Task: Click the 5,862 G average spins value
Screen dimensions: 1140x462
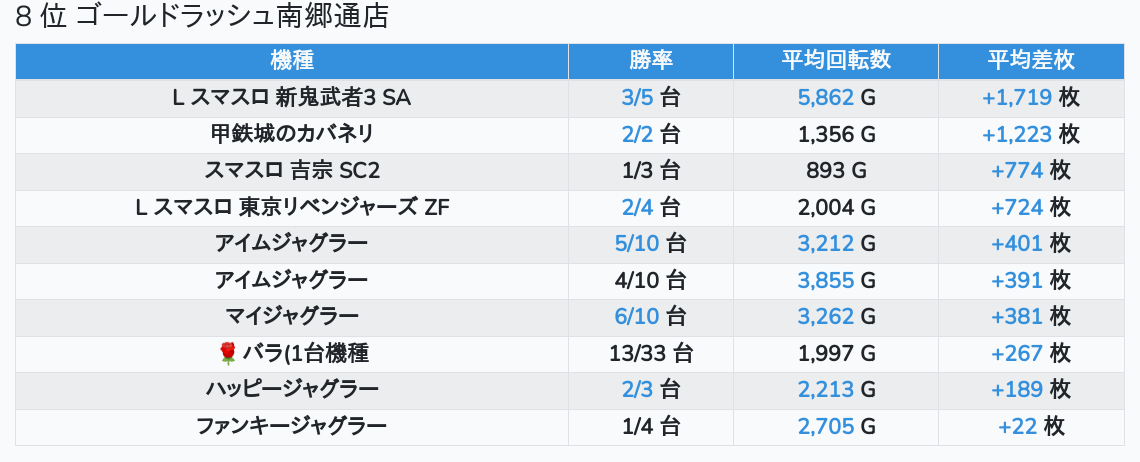Action: coord(826,98)
